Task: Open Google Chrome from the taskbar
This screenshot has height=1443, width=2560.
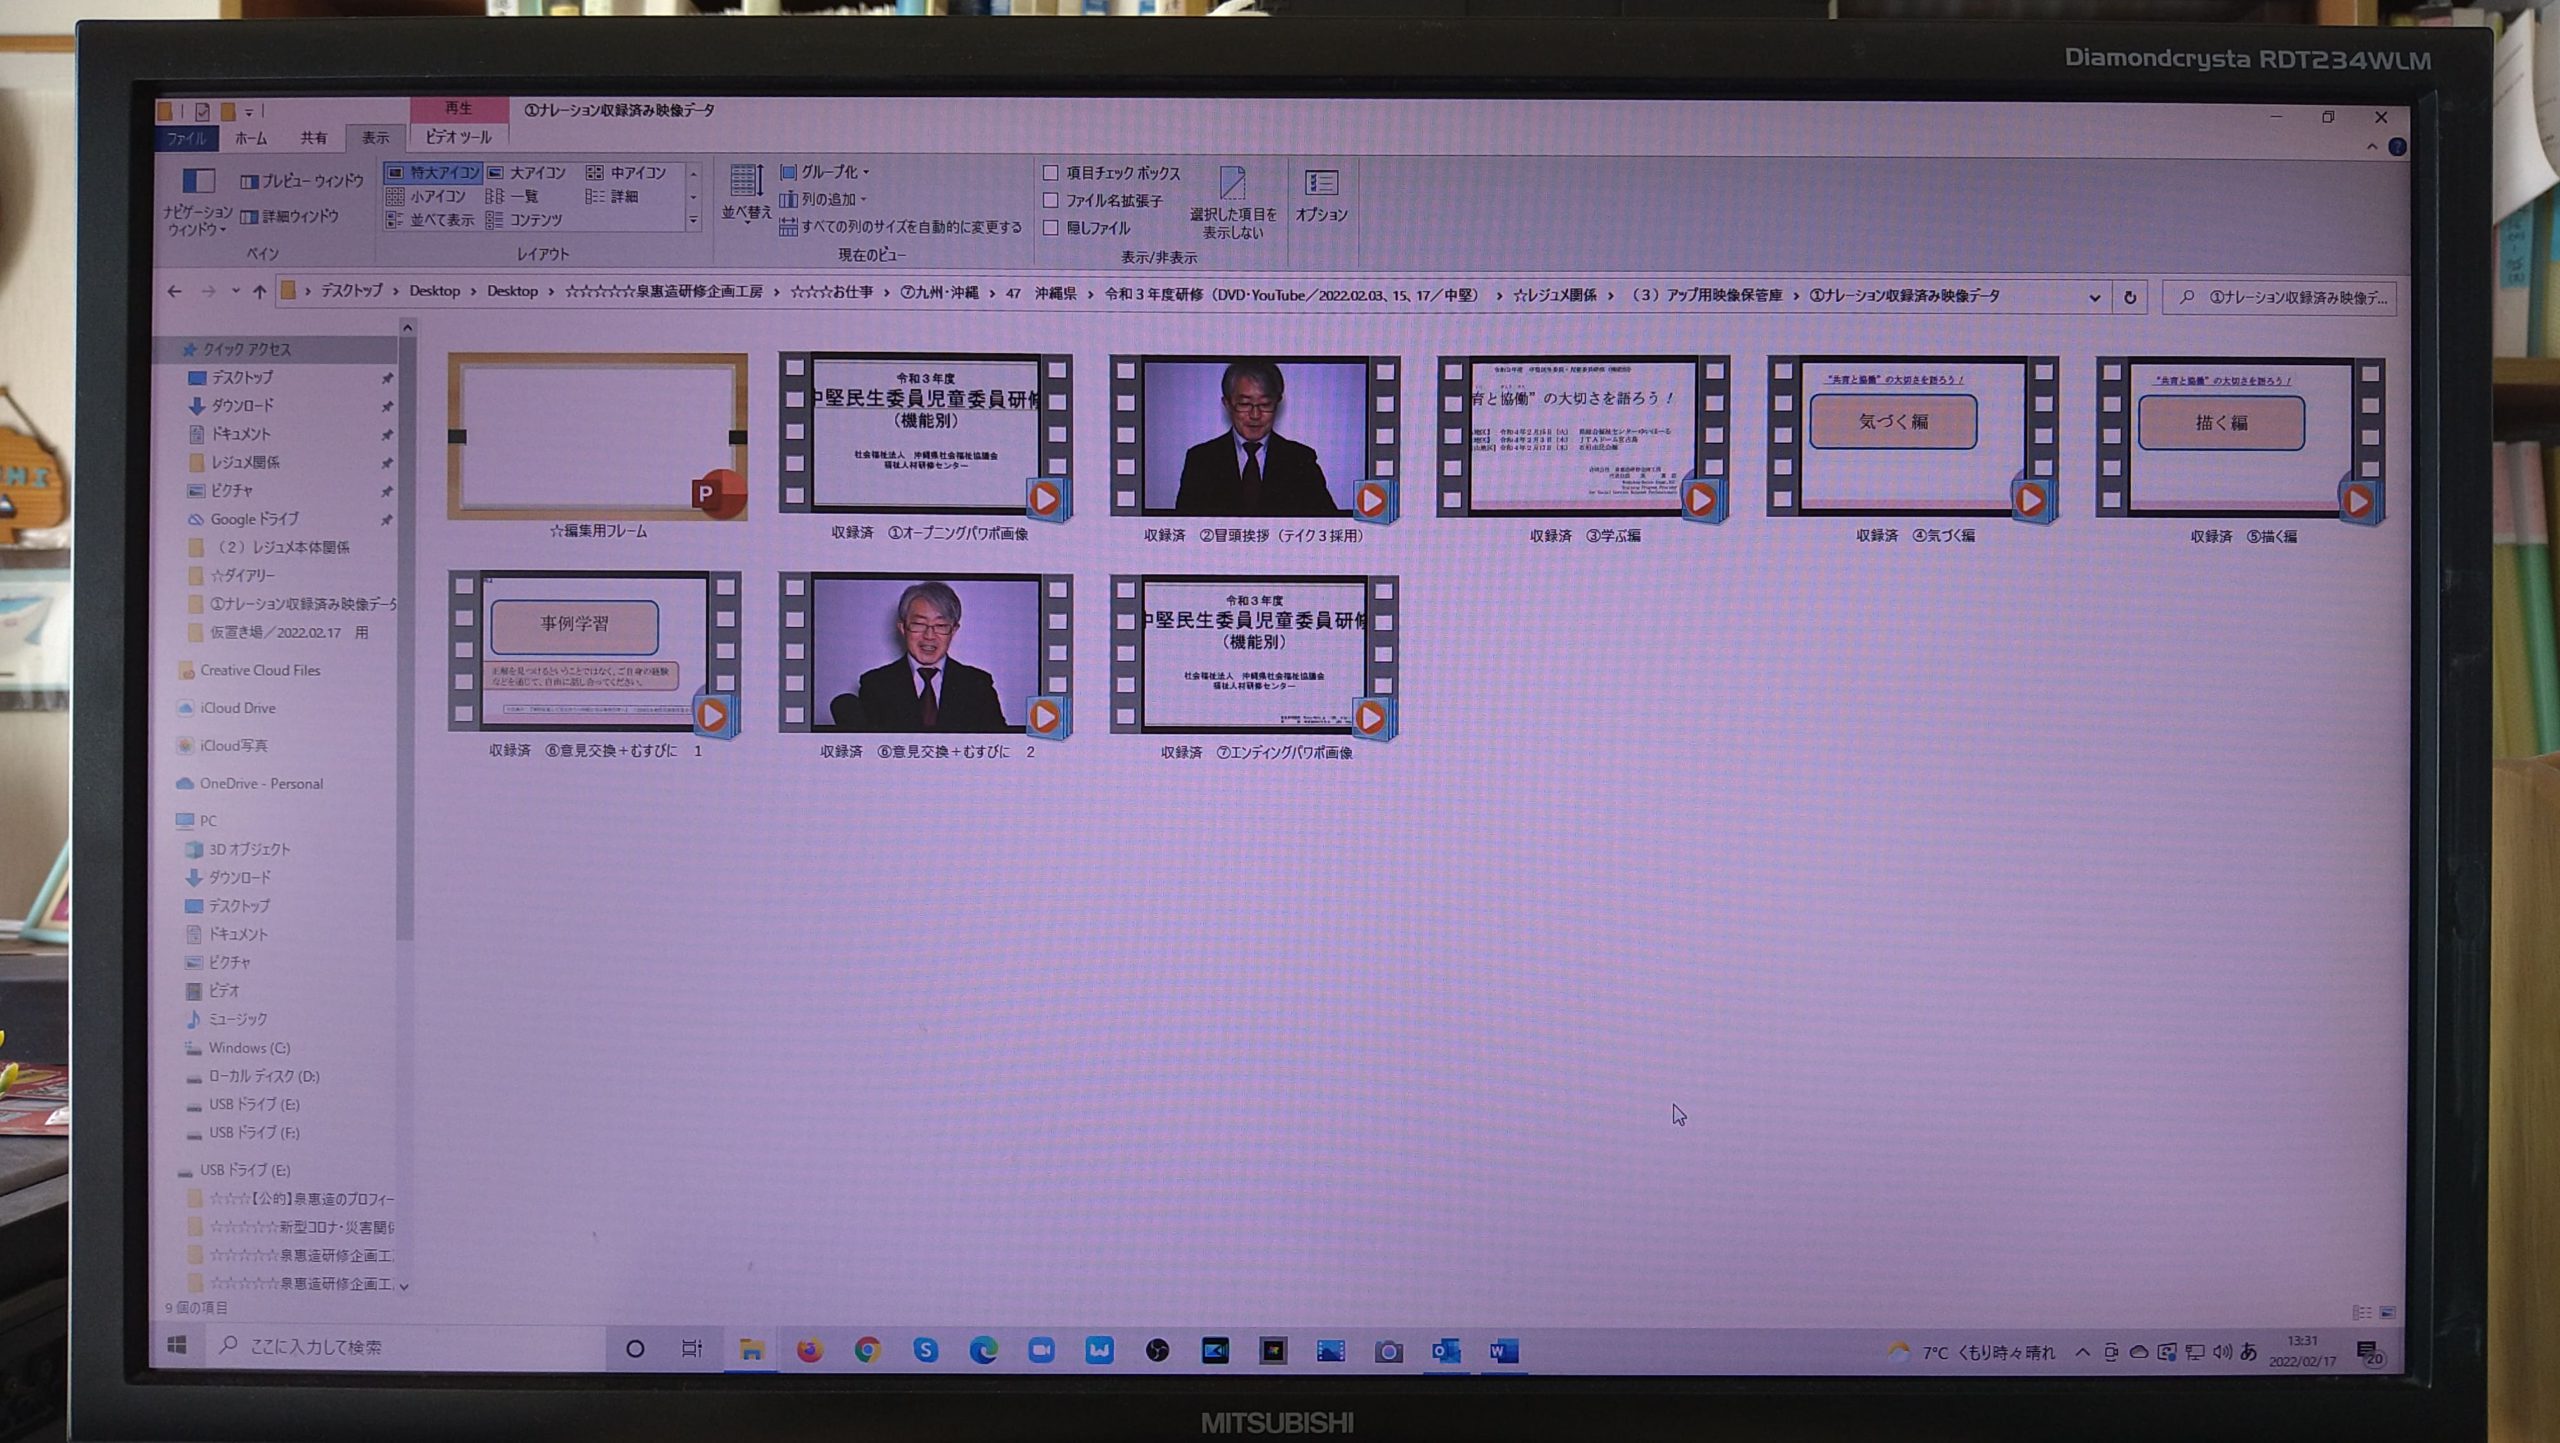Action: 867,1350
